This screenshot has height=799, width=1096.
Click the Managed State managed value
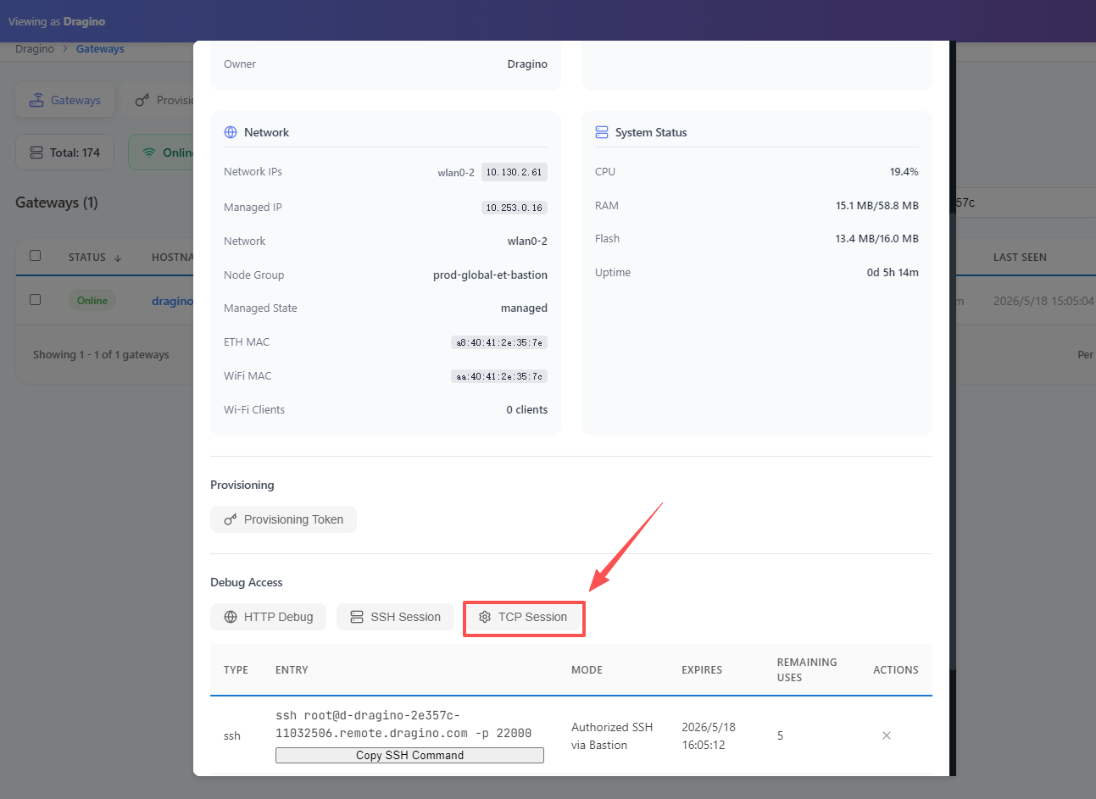524,308
